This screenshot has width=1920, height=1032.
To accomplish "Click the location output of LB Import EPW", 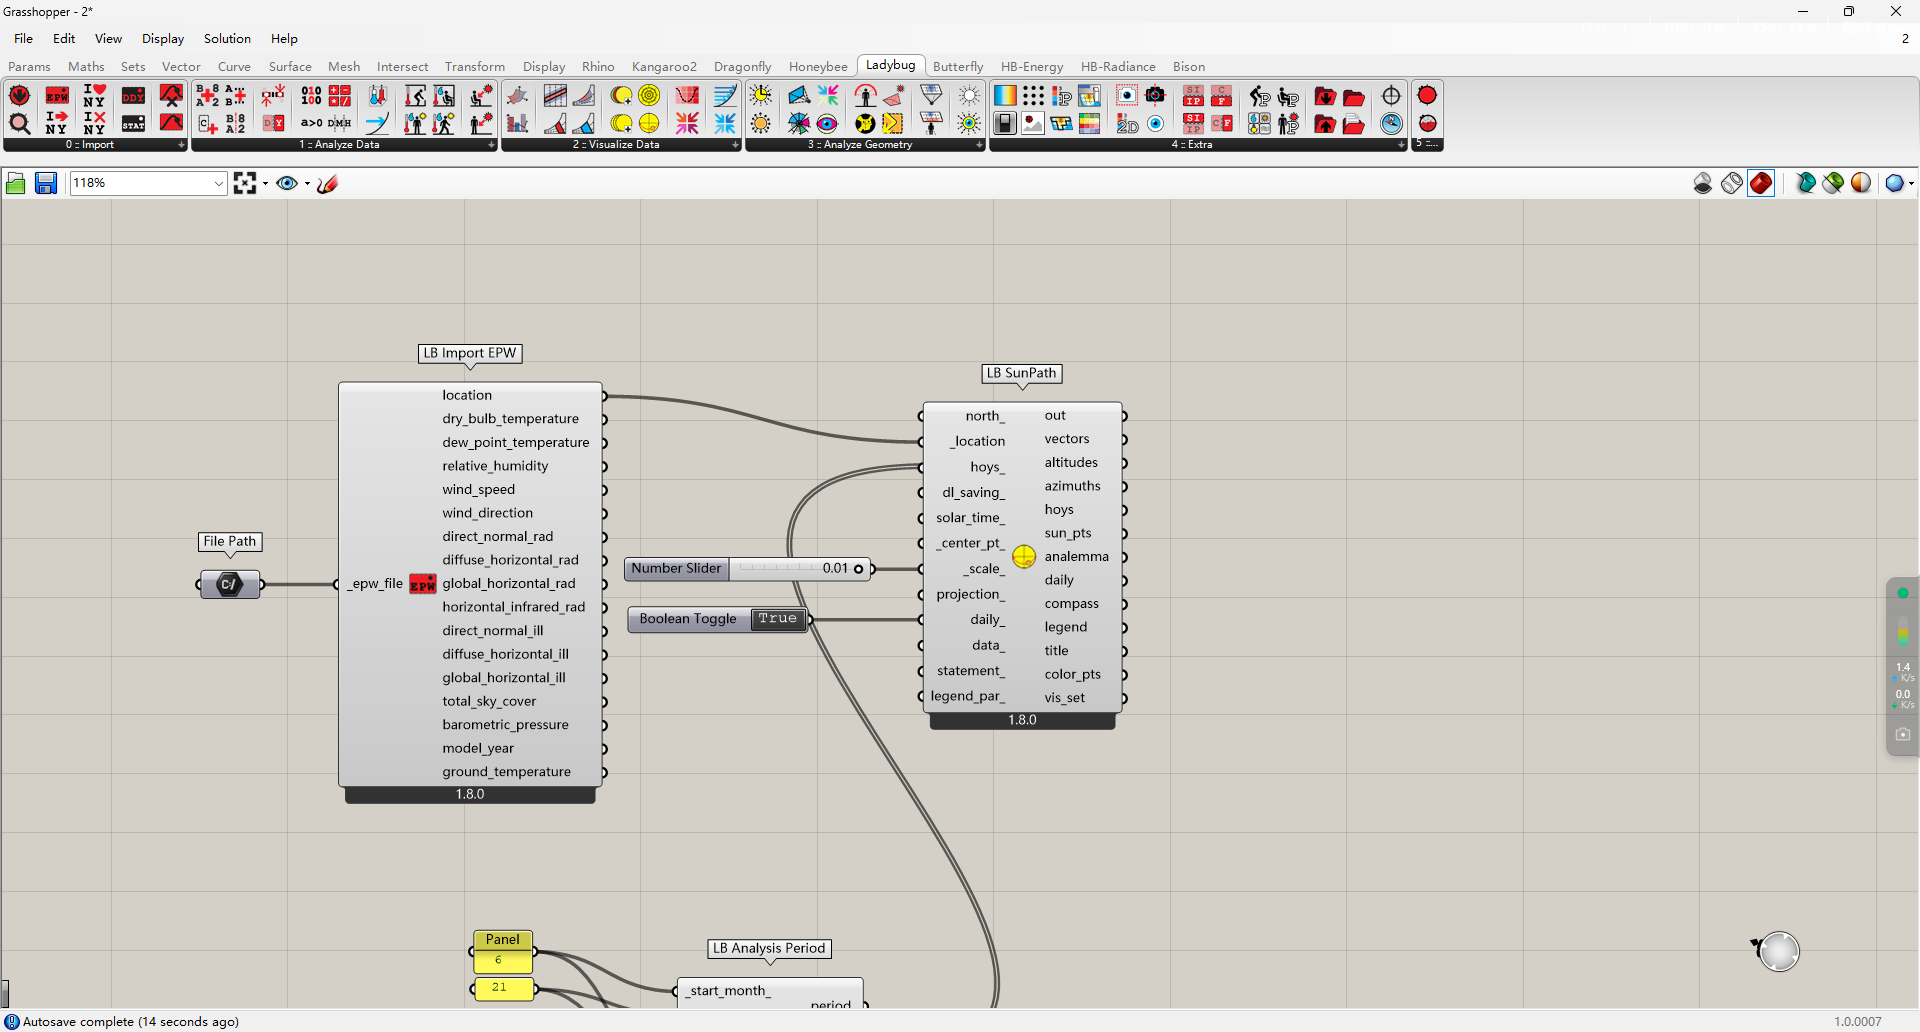I will (x=467, y=395).
